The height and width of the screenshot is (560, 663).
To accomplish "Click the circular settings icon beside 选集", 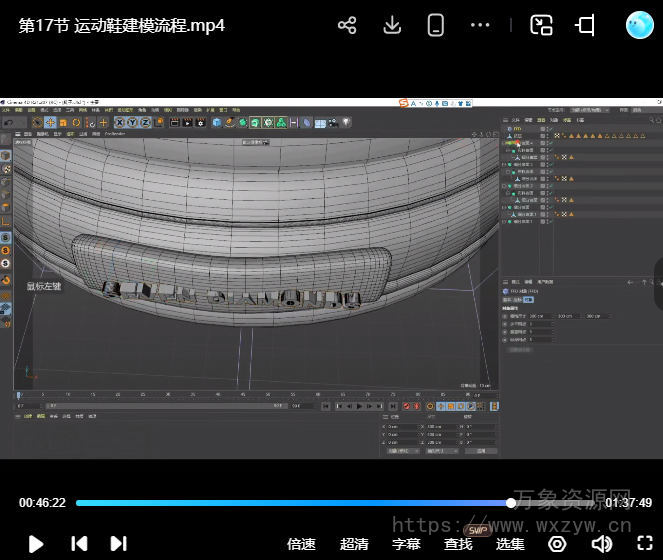I will click(557, 544).
